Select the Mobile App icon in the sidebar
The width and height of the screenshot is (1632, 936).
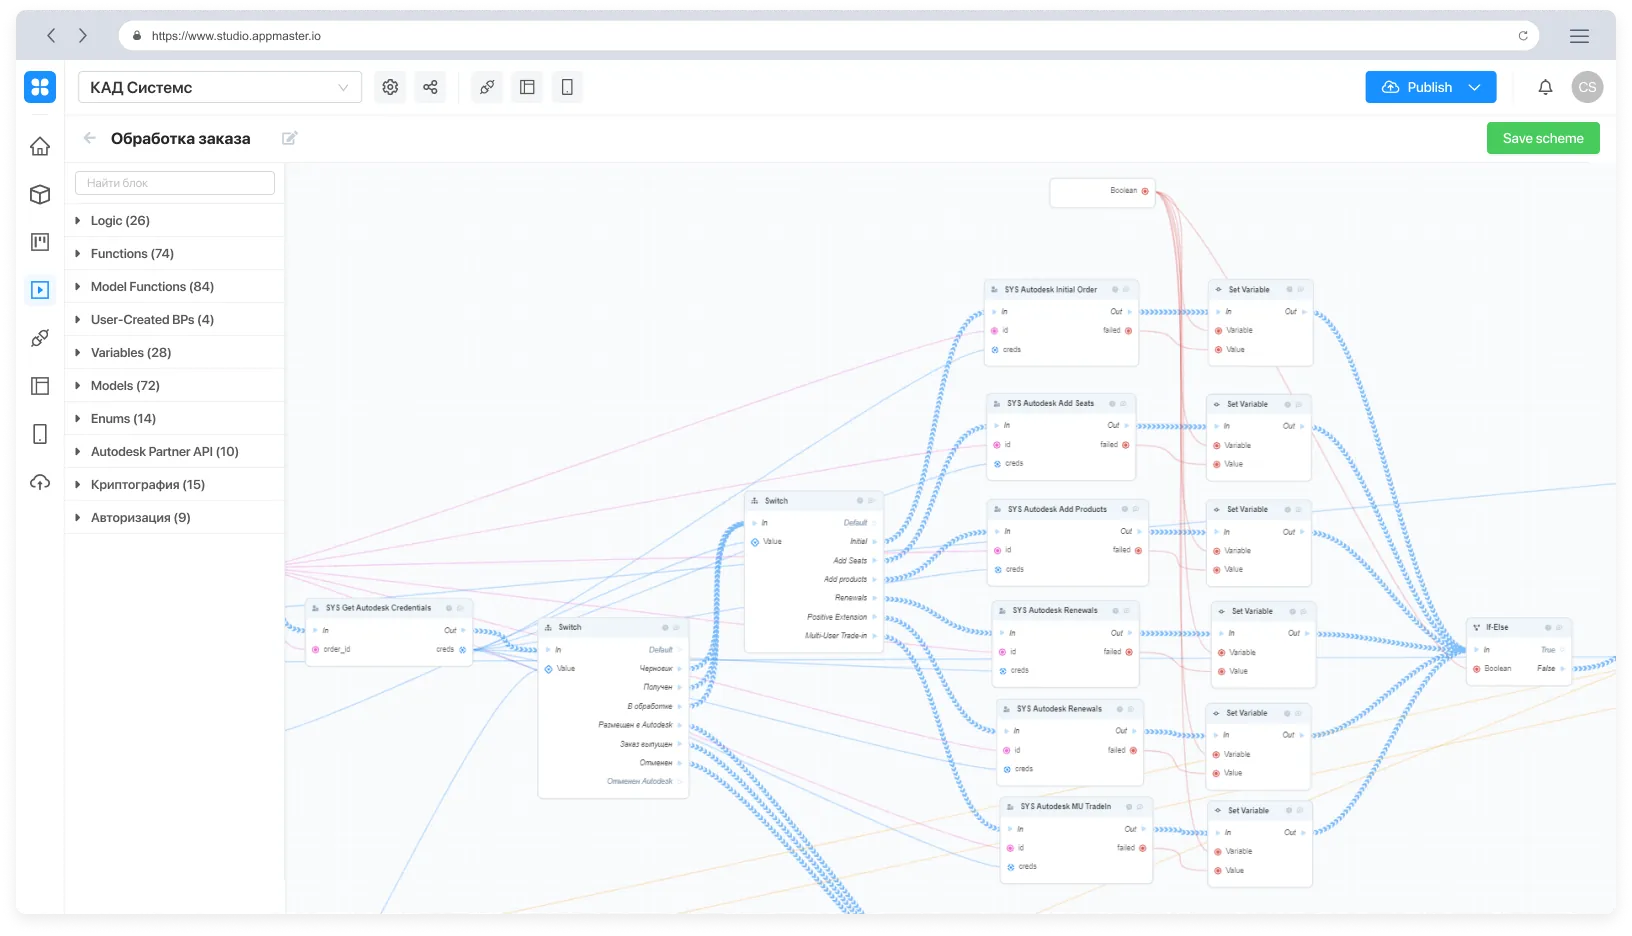[x=40, y=433]
